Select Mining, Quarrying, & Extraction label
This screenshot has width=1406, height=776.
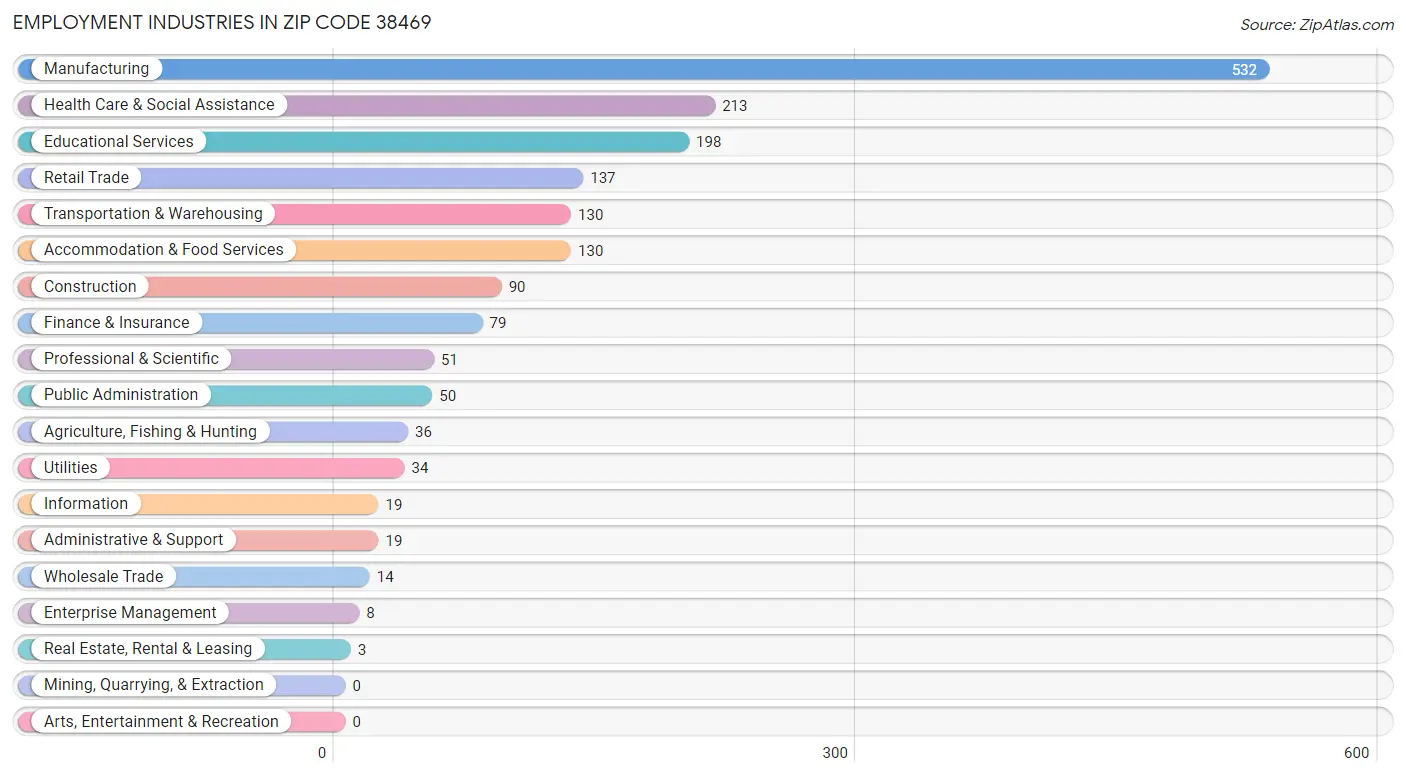coord(154,684)
